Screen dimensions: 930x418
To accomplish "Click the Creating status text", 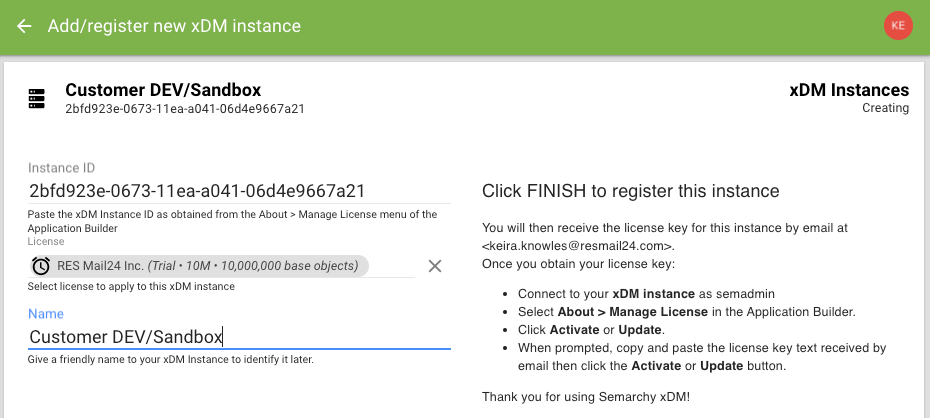I will click(886, 108).
